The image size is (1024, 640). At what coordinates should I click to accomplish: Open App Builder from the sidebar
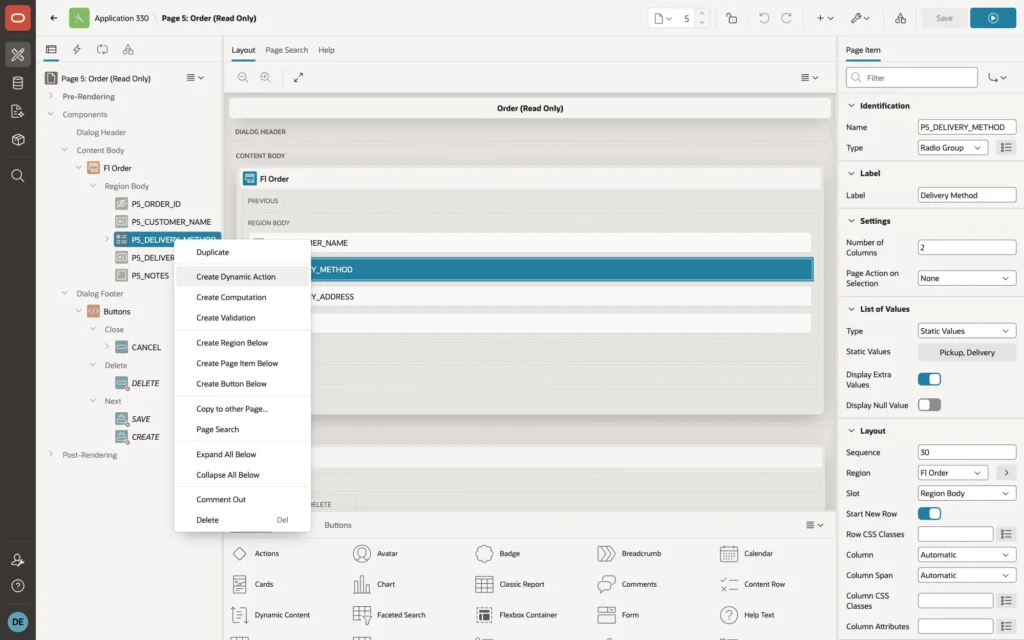18,54
